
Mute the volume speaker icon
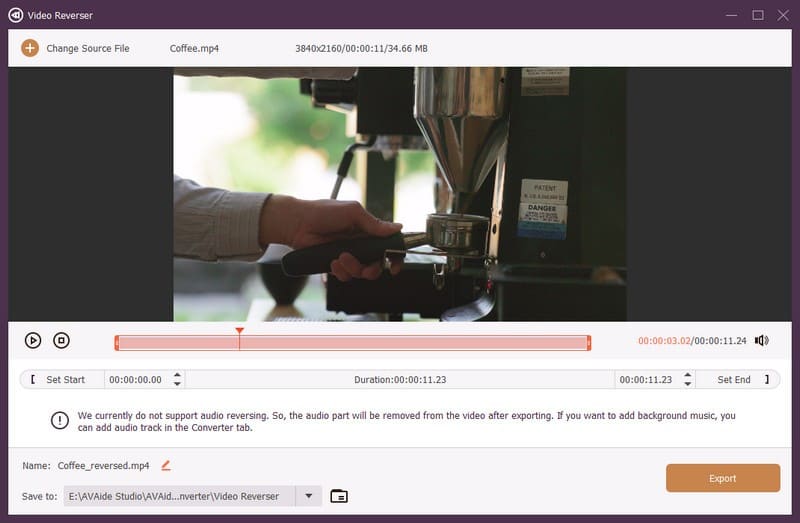coord(762,340)
